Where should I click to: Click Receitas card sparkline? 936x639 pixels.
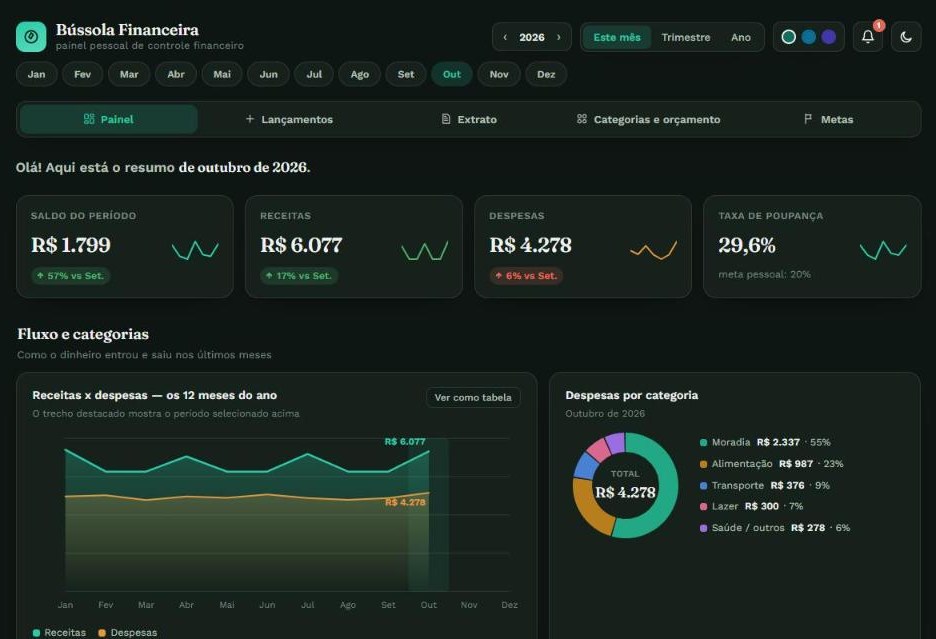click(424, 250)
